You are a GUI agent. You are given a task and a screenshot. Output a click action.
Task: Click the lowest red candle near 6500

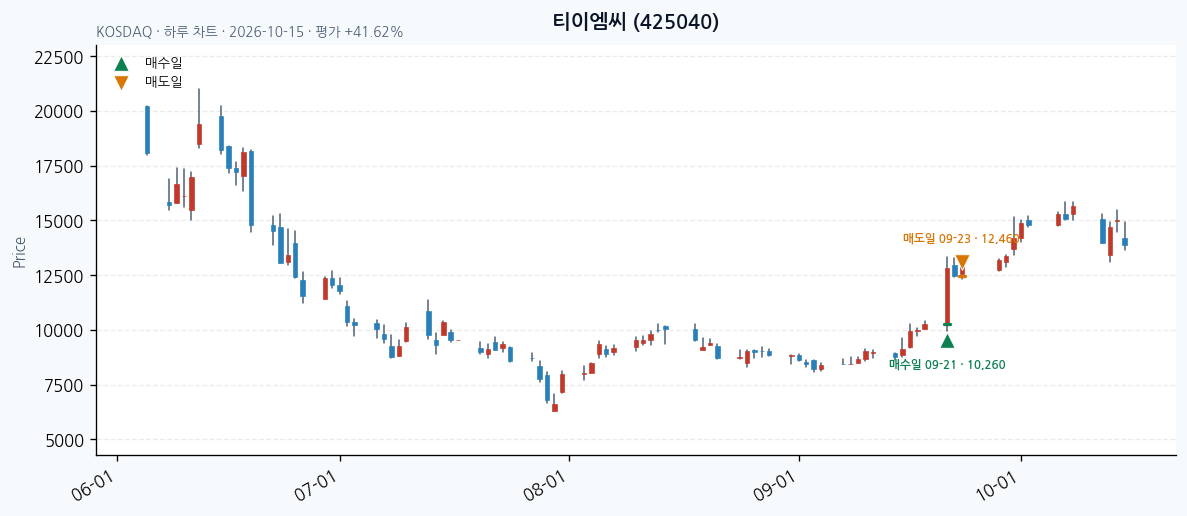point(555,408)
